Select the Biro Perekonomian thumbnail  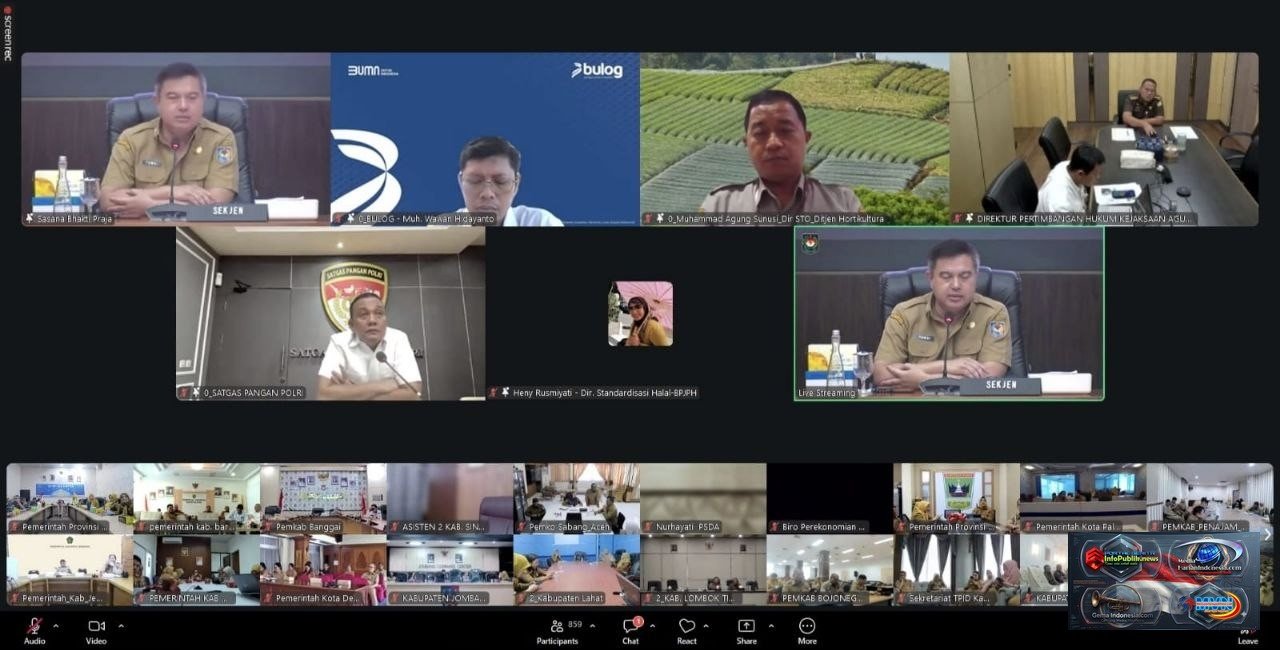tap(830, 498)
